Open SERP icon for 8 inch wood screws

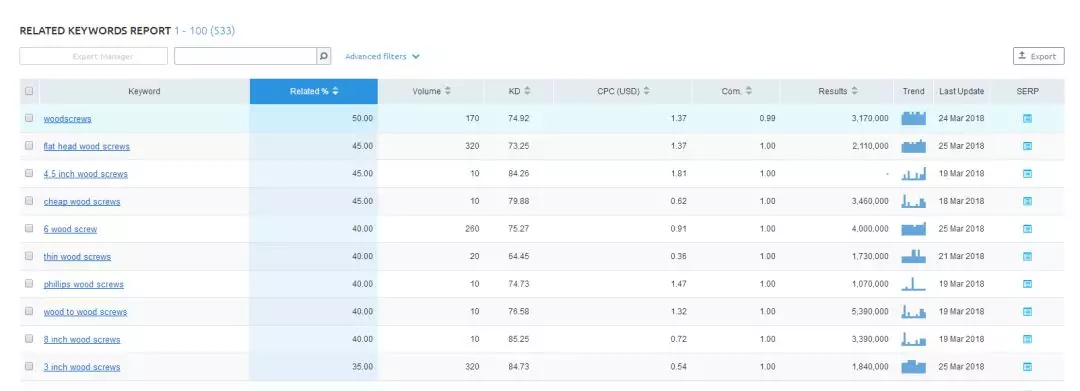1027,339
